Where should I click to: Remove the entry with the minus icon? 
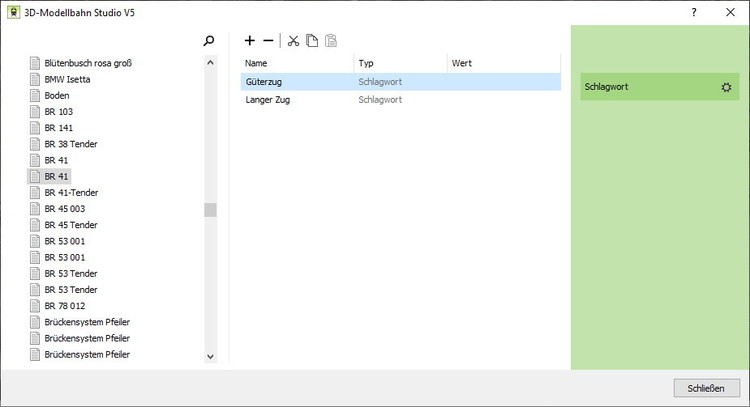[268, 41]
